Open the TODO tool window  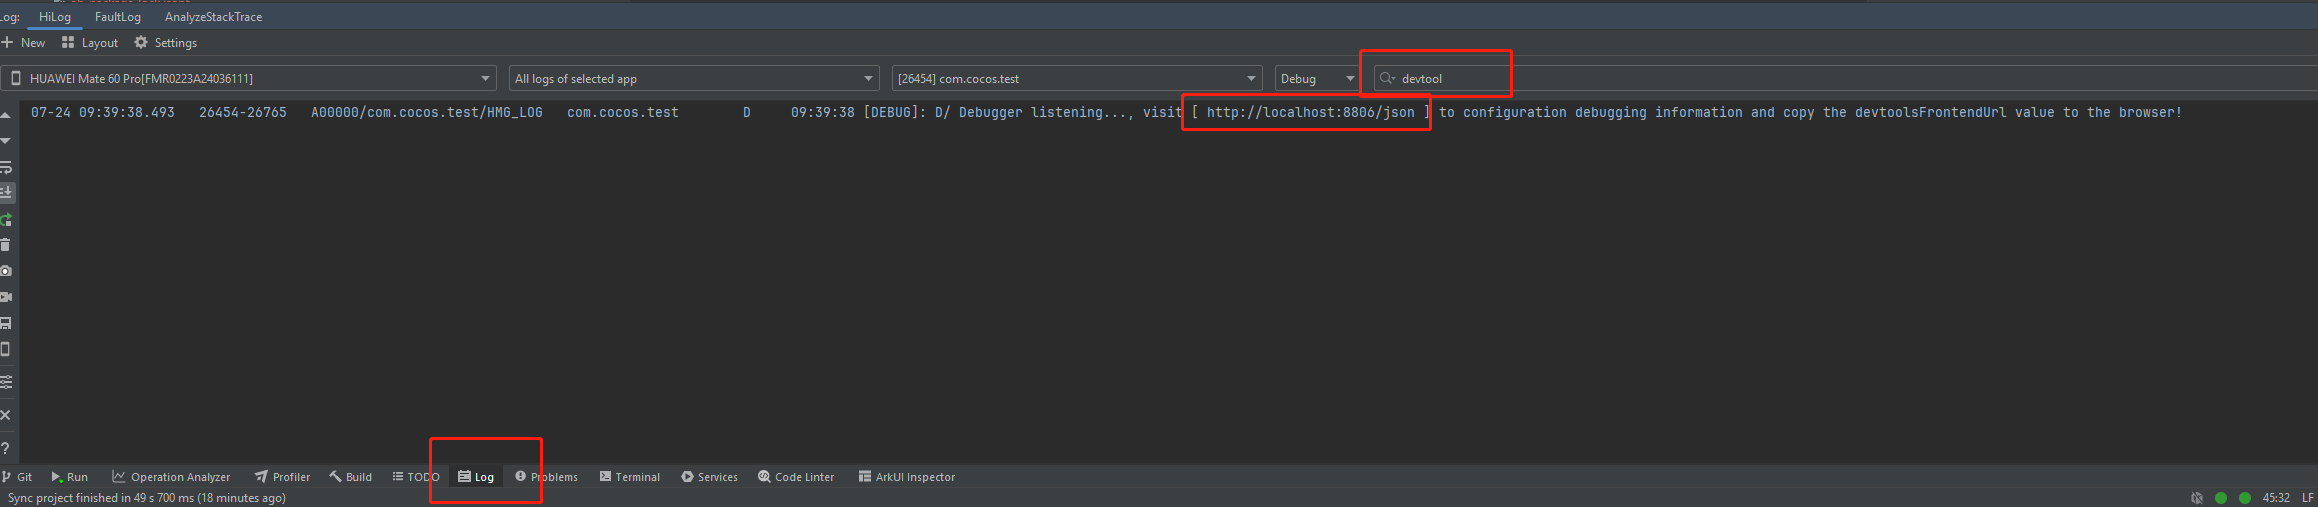pos(416,477)
